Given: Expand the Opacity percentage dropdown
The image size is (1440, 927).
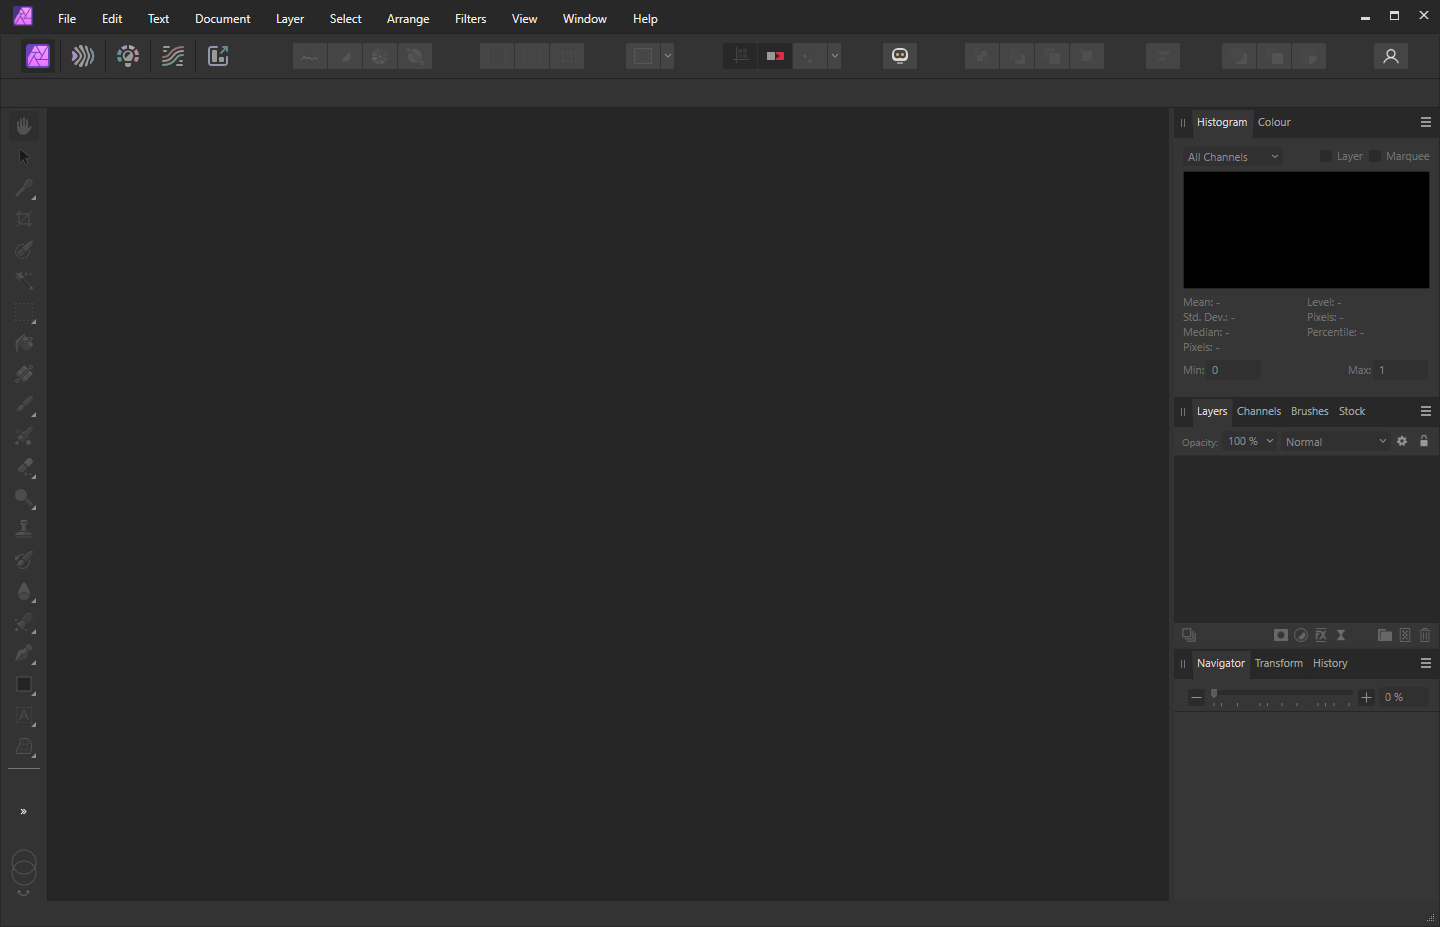Looking at the screenshot, I should coord(1250,441).
